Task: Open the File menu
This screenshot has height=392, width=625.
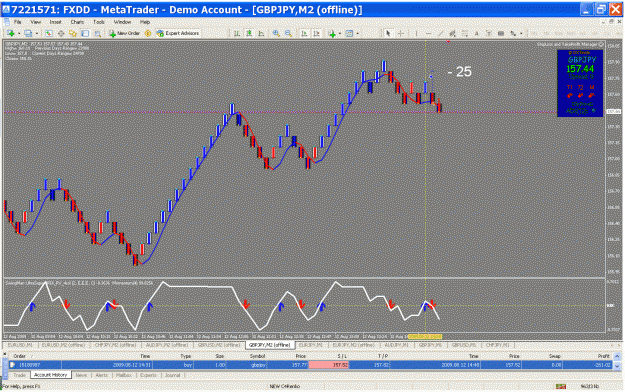Action: click(18, 22)
